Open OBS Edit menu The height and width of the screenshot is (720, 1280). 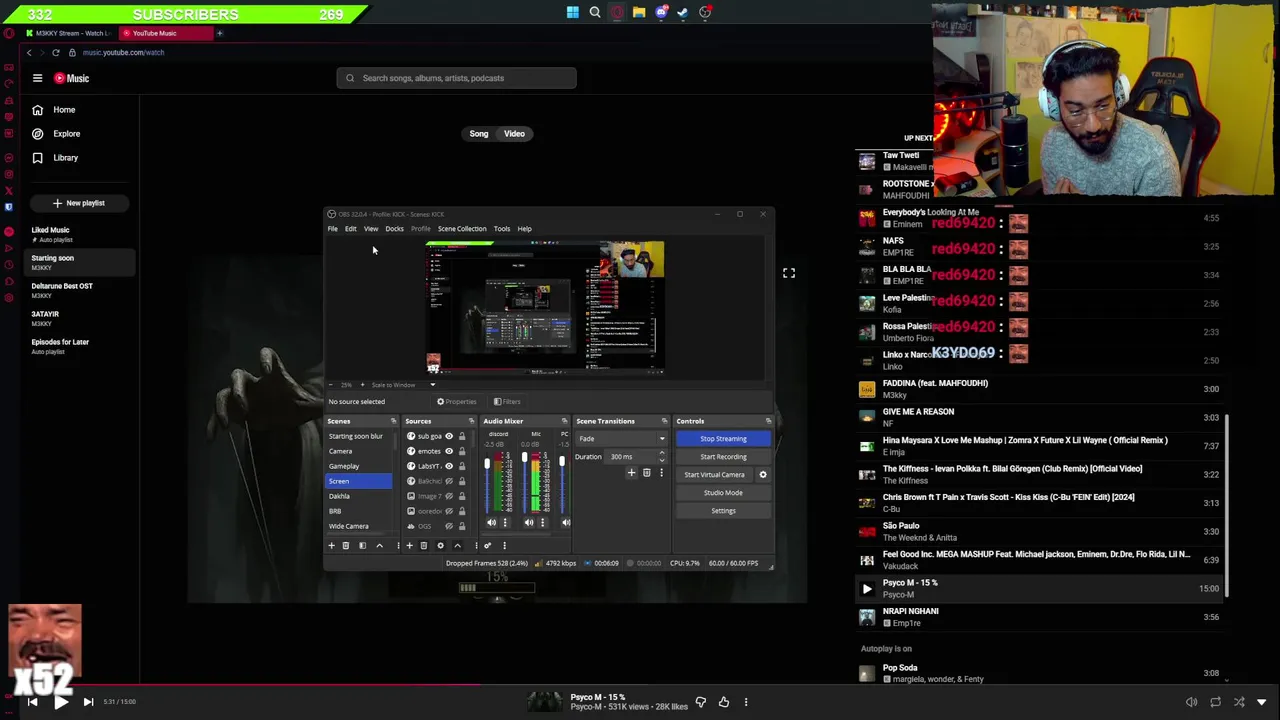pyautogui.click(x=351, y=229)
